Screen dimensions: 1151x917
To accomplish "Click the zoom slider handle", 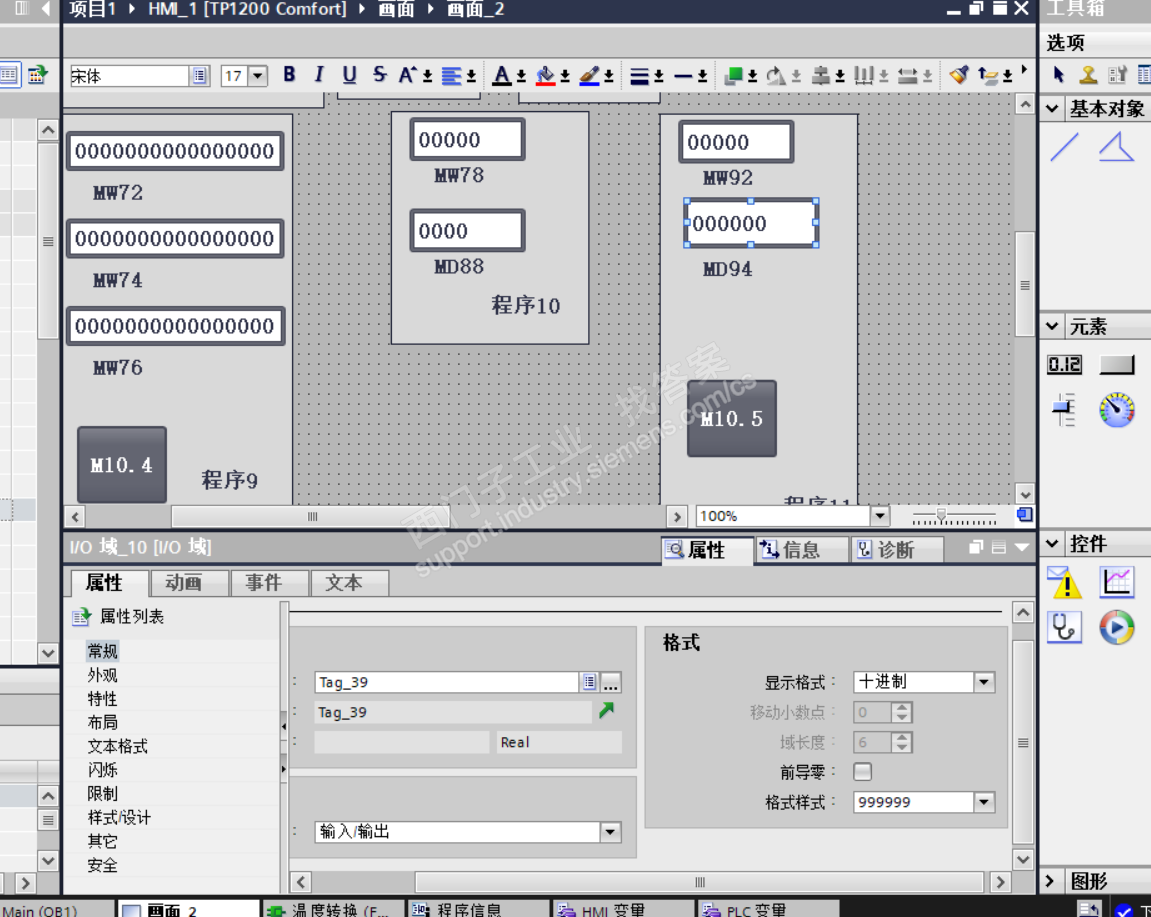I will (941, 515).
